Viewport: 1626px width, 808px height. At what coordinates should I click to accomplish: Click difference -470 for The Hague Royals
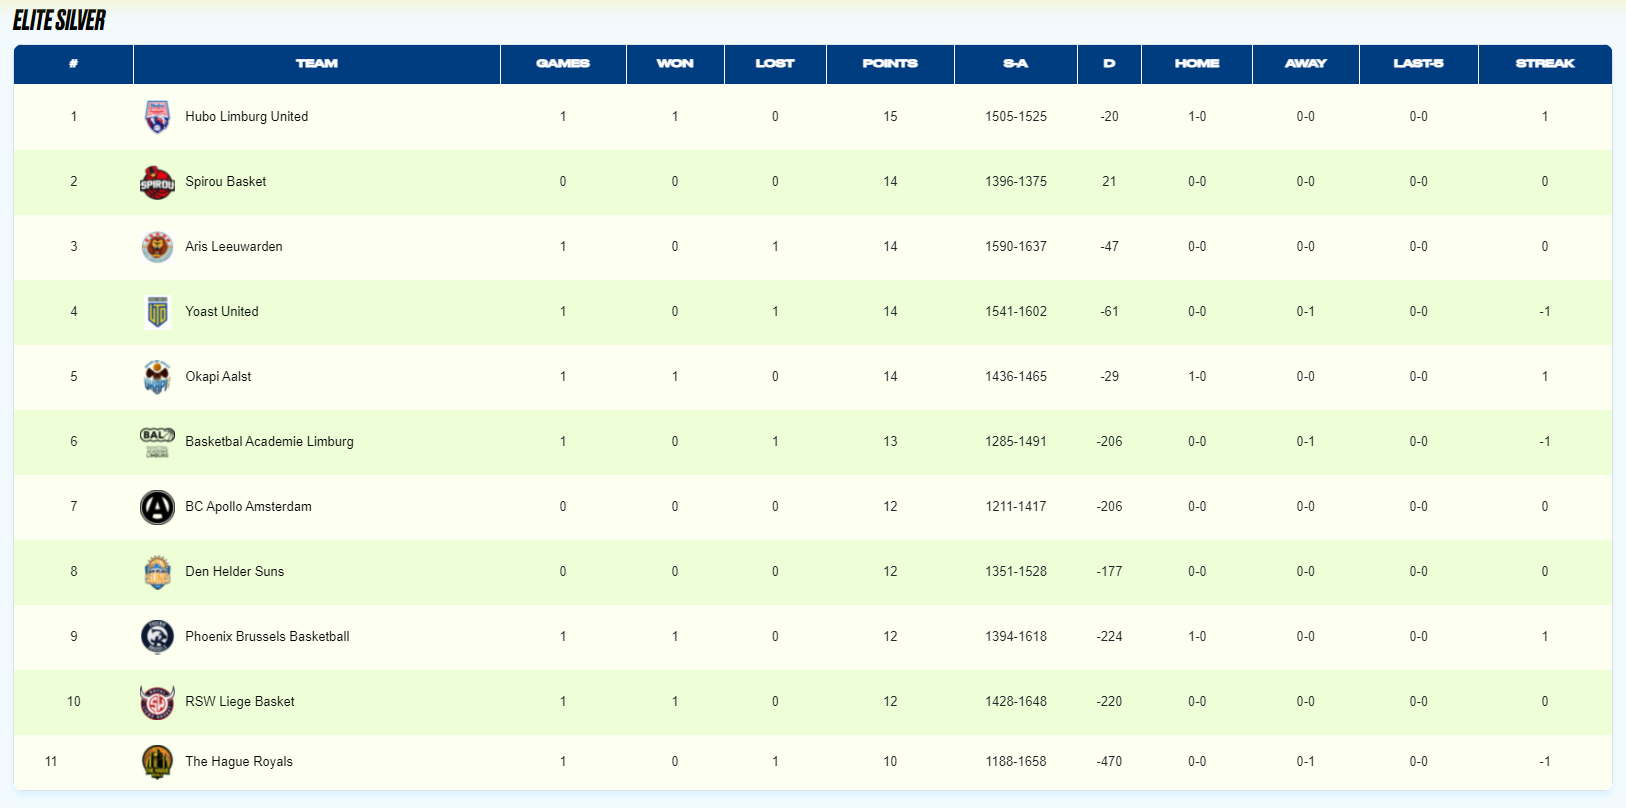click(1109, 762)
